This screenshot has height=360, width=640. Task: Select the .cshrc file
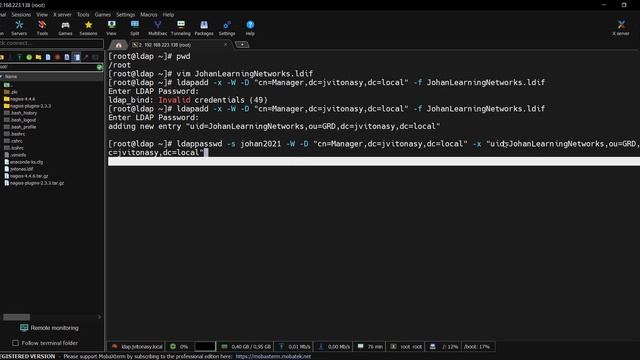pyautogui.click(x=13, y=141)
